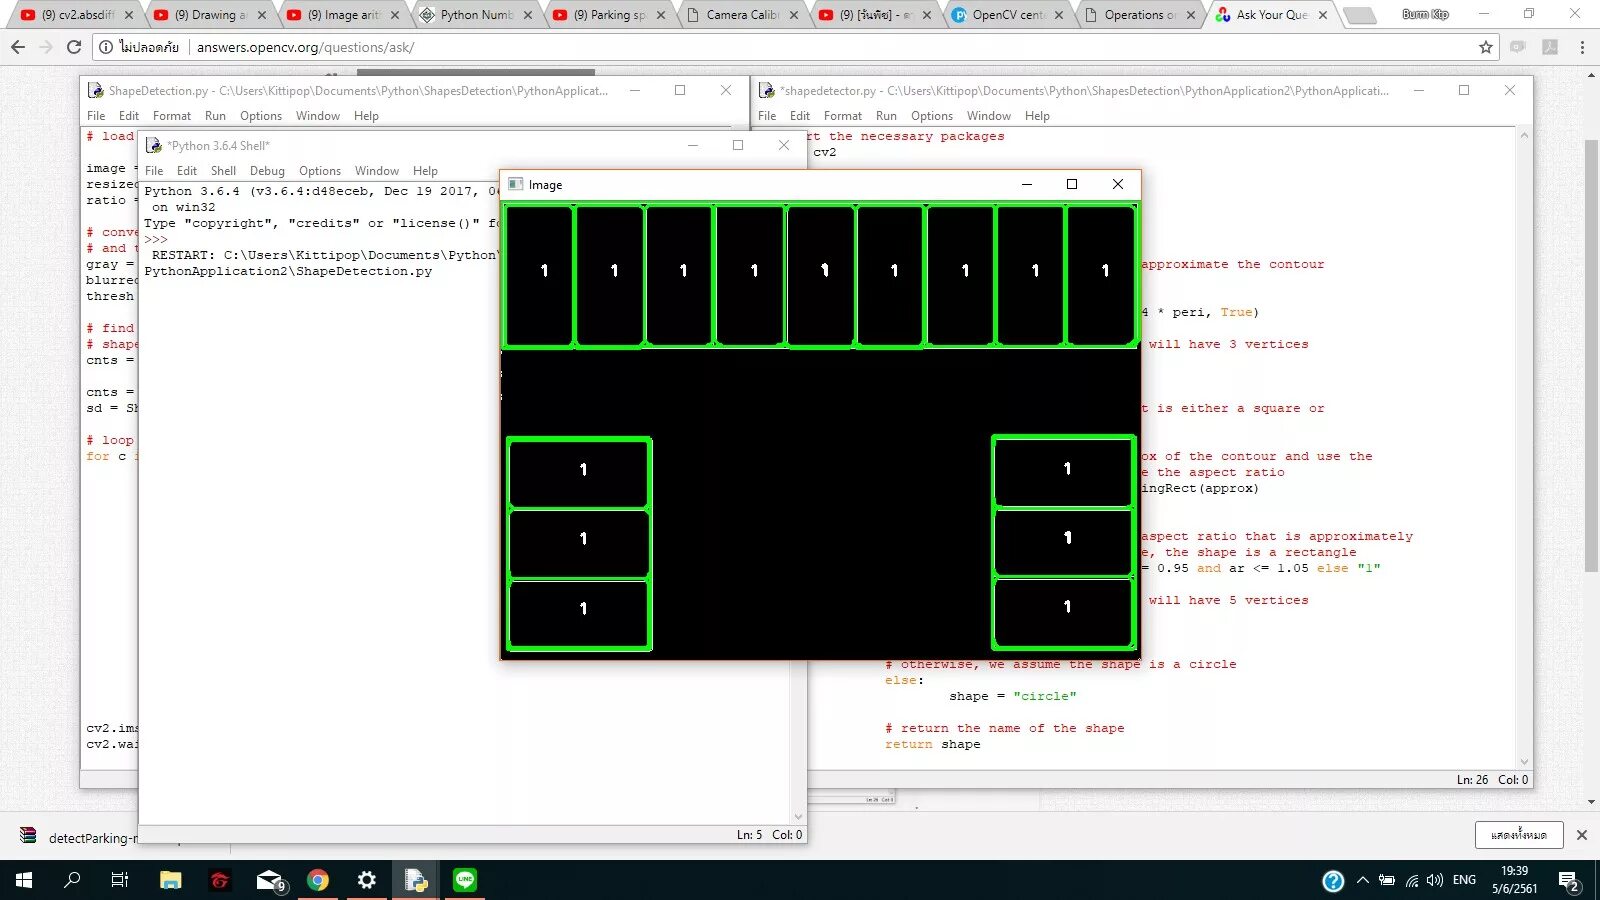Click the blue help icon in system tray

point(1333,881)
